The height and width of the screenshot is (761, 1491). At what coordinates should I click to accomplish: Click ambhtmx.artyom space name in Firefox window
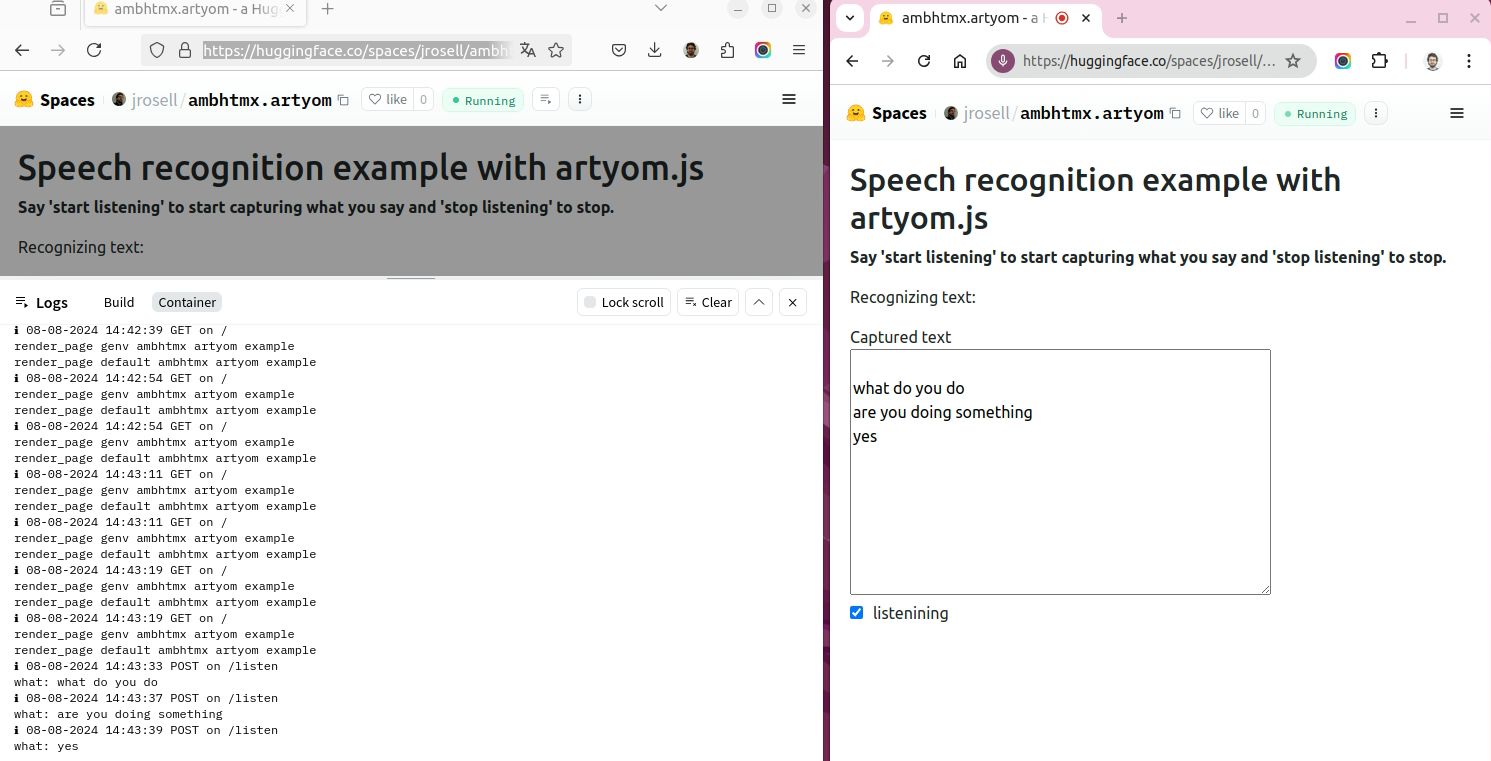tap(260, 100)
